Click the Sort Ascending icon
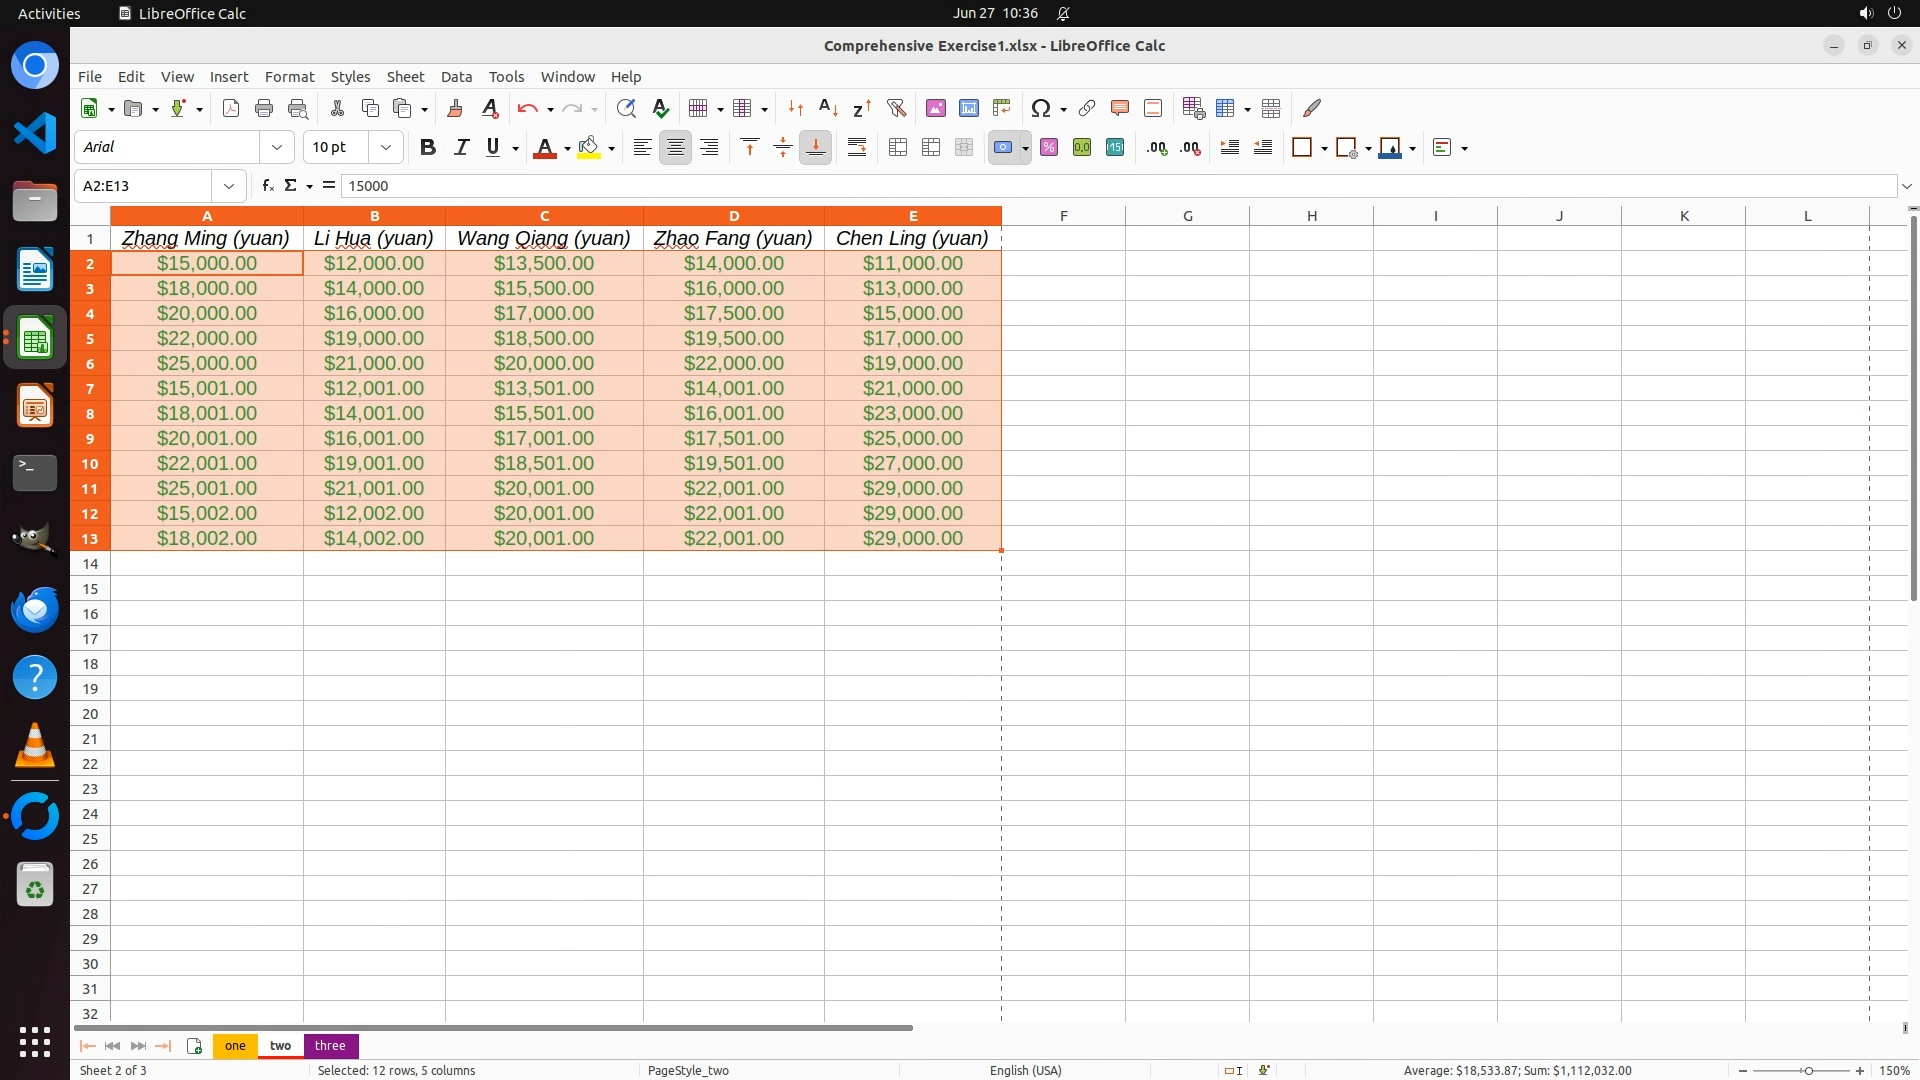The width and height of the screenshot is (1920, 1080). click(828, 108)
